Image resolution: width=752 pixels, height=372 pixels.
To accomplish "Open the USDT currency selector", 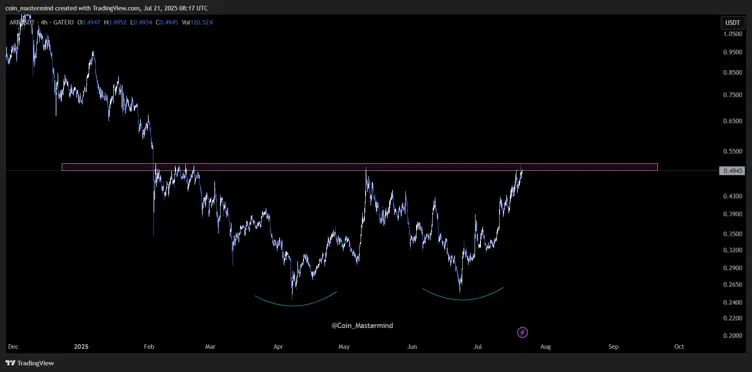I will coord(733,22).
